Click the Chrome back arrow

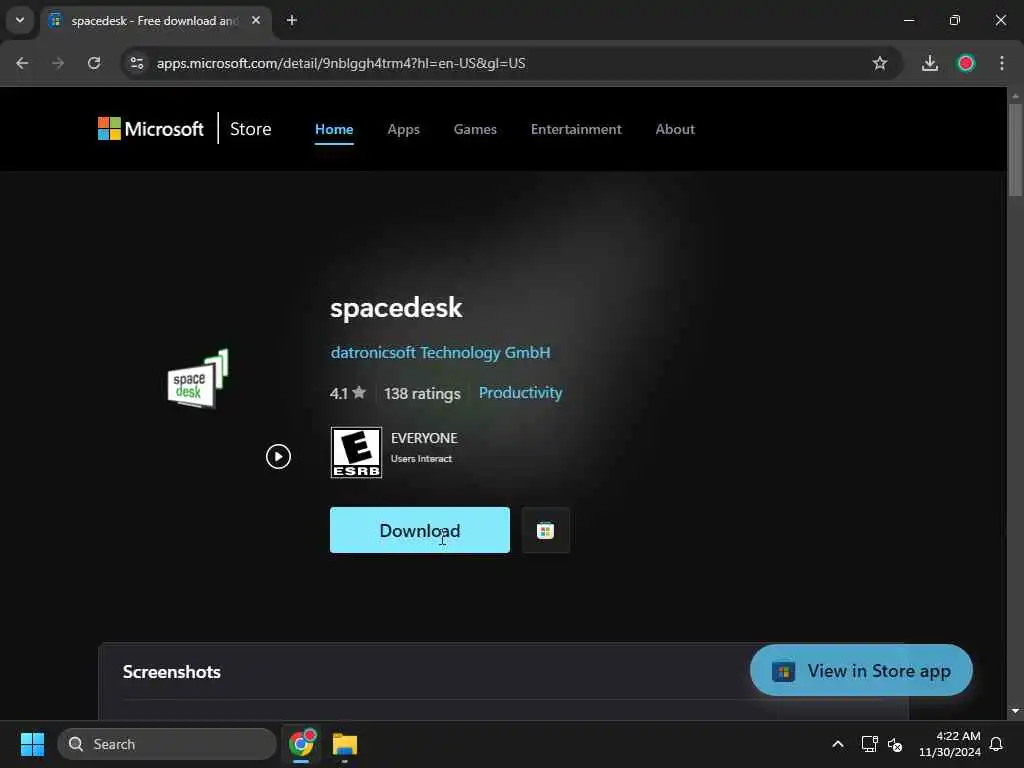(x=22, y=63)
